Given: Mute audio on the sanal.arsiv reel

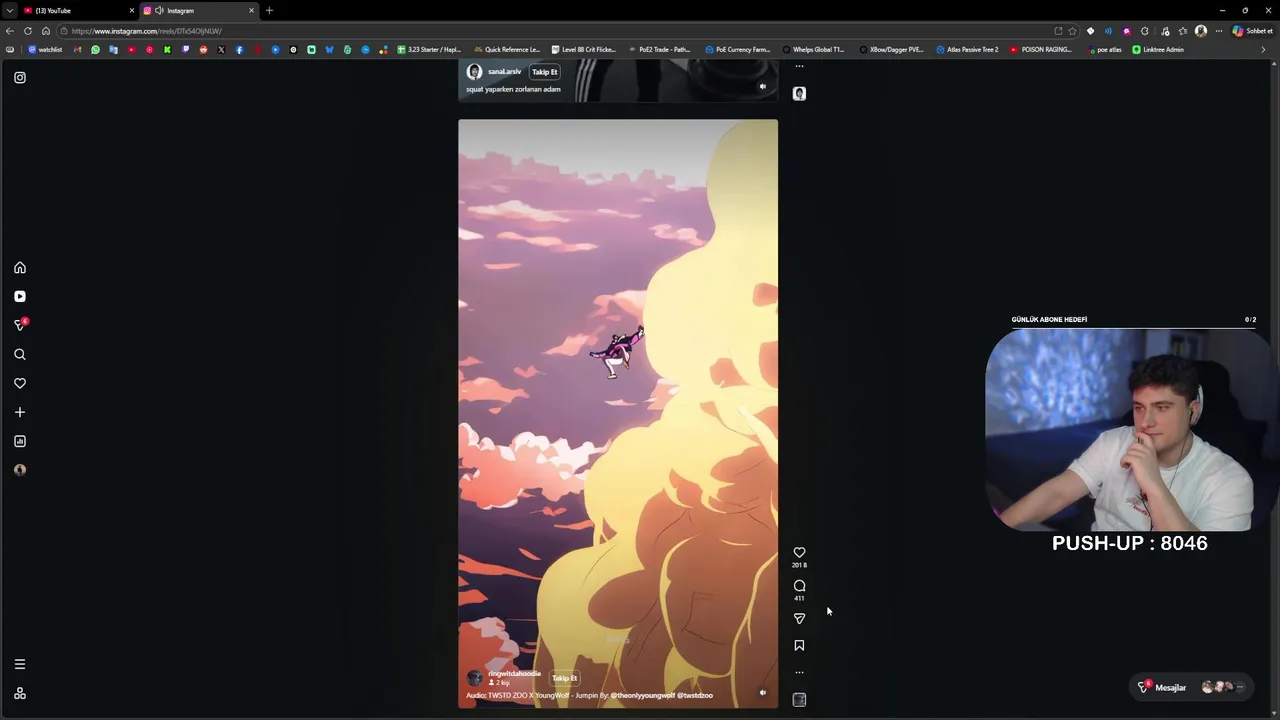Looking at the screenshot, I should pyautogui.click(x=762, y=86).
